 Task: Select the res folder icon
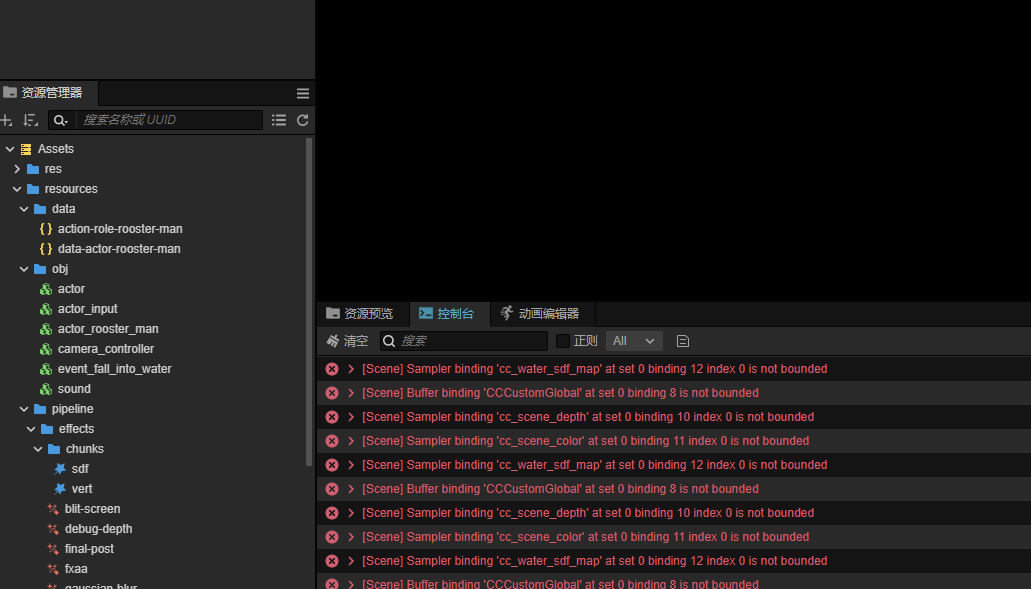point(33,169)
